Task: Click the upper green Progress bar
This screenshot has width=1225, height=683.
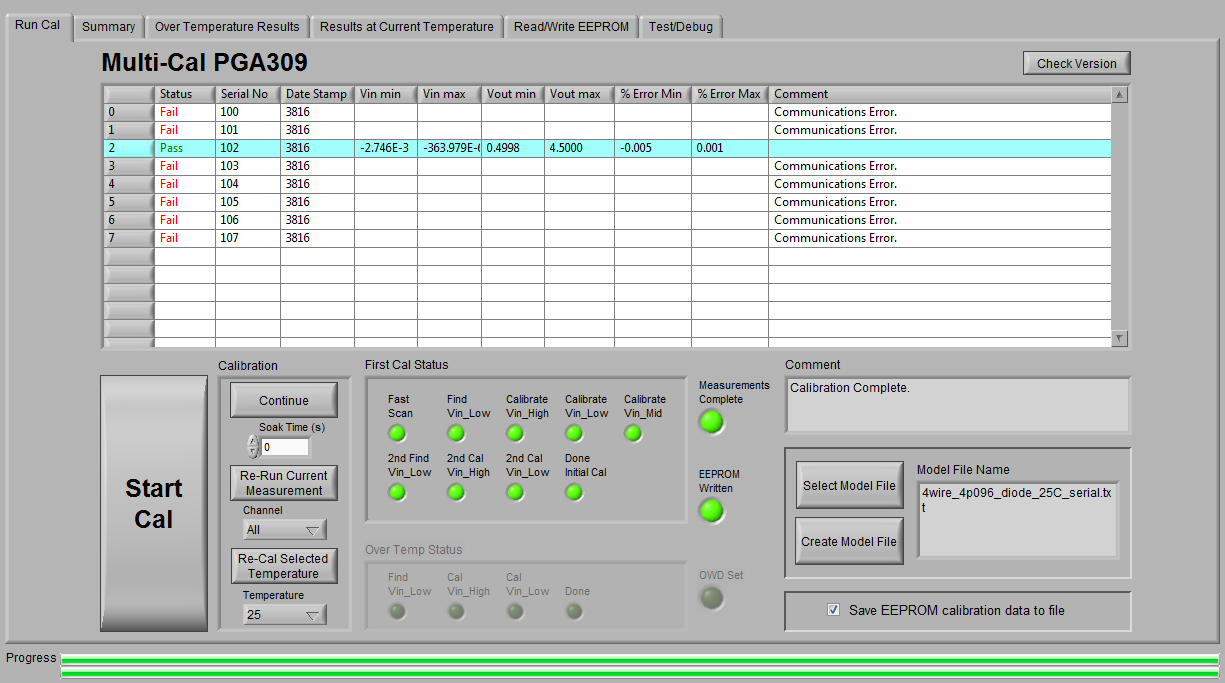Action: point(640,659)
